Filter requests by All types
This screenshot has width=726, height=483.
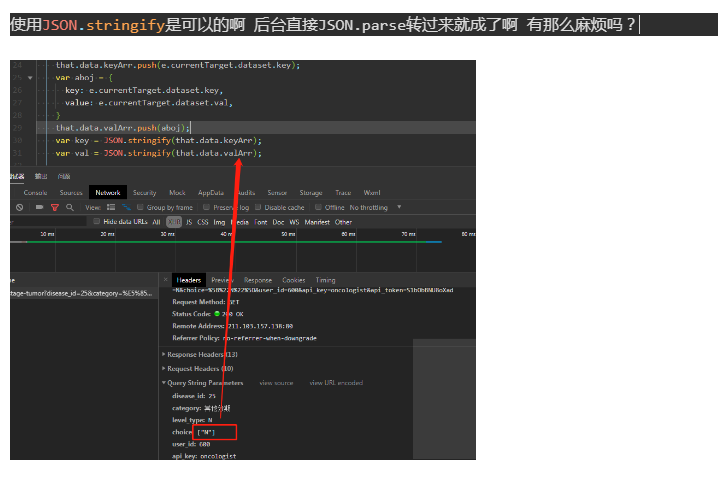click(x=156, y=222)
